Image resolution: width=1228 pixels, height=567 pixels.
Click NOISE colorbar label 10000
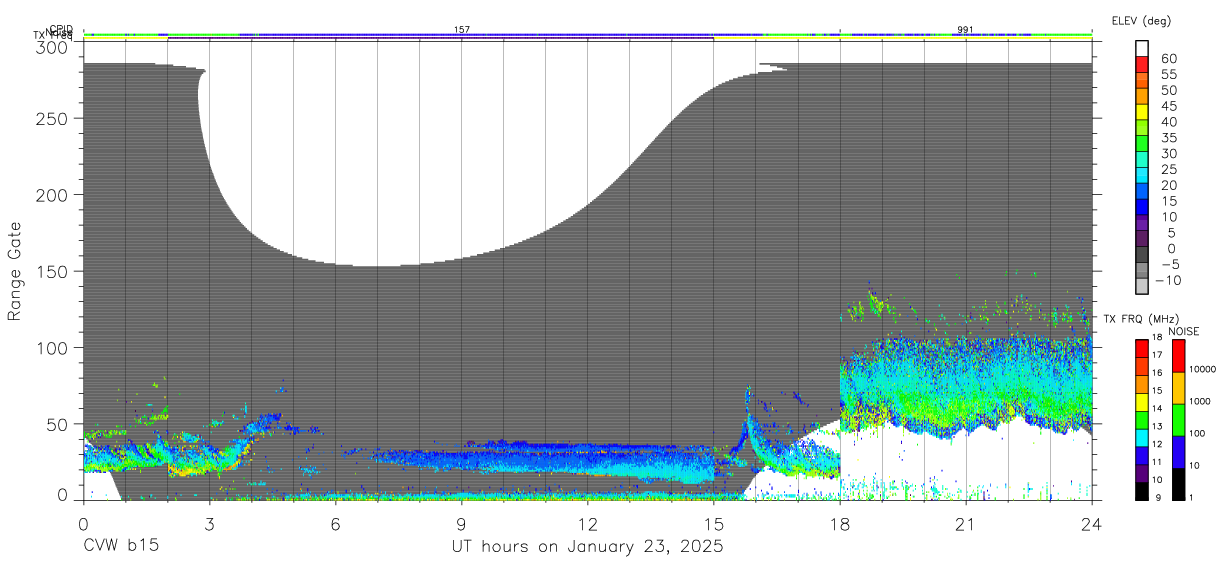[1204, 369]
